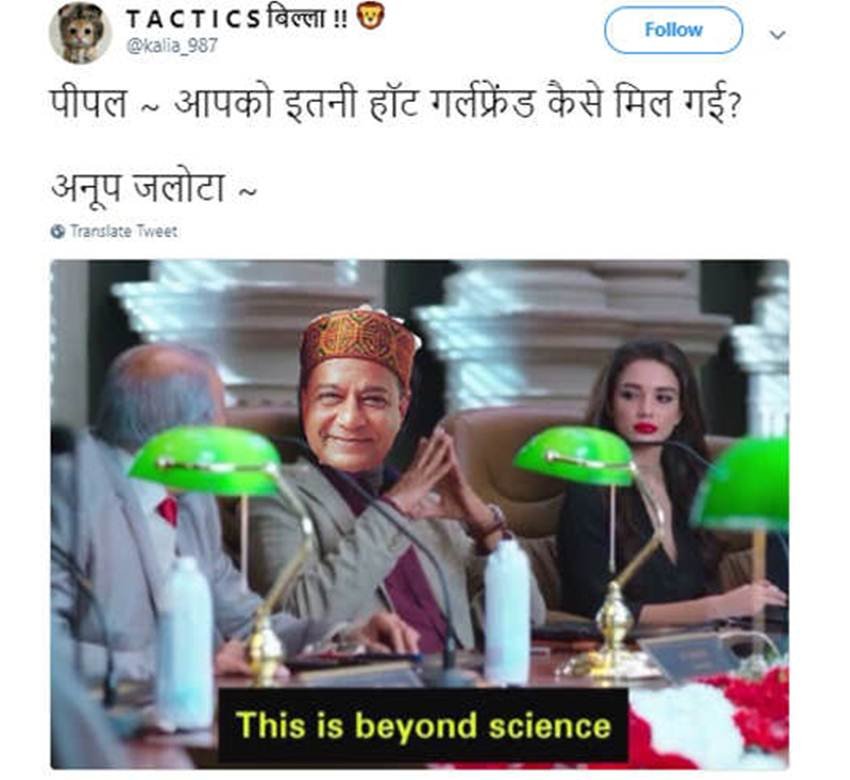Screen dimensions: 850x780
Task: Expand the tweet options chevron
Action: point(778,35)
